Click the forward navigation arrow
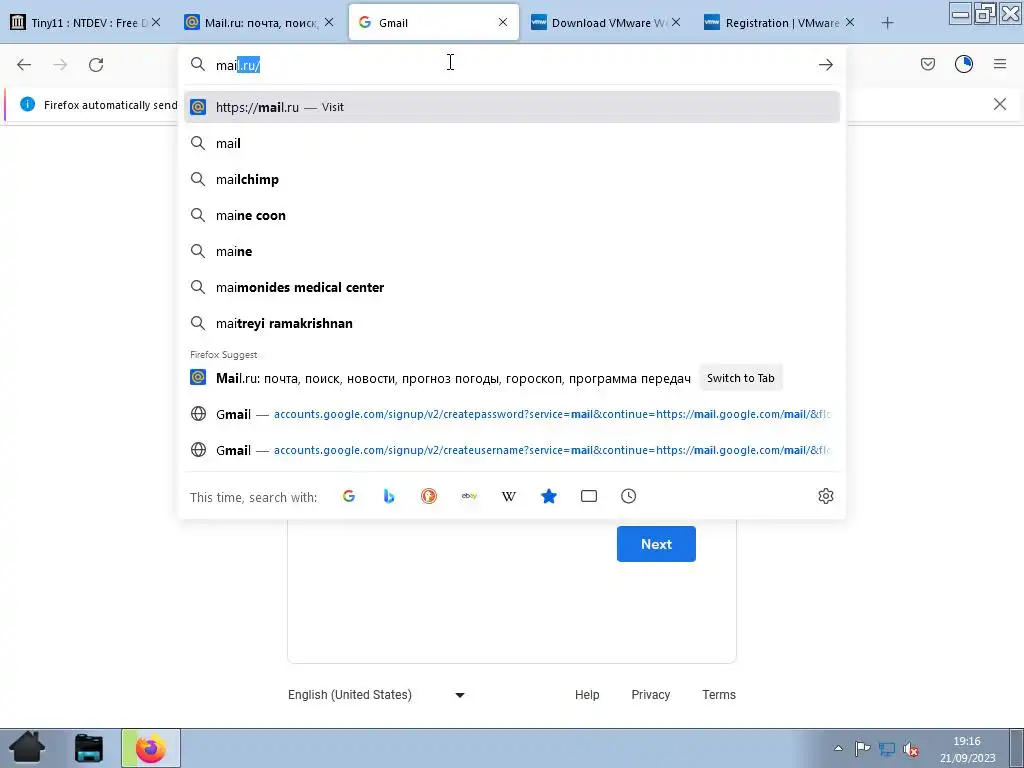This screenshot has height=768, width=1024. point(60,65)
